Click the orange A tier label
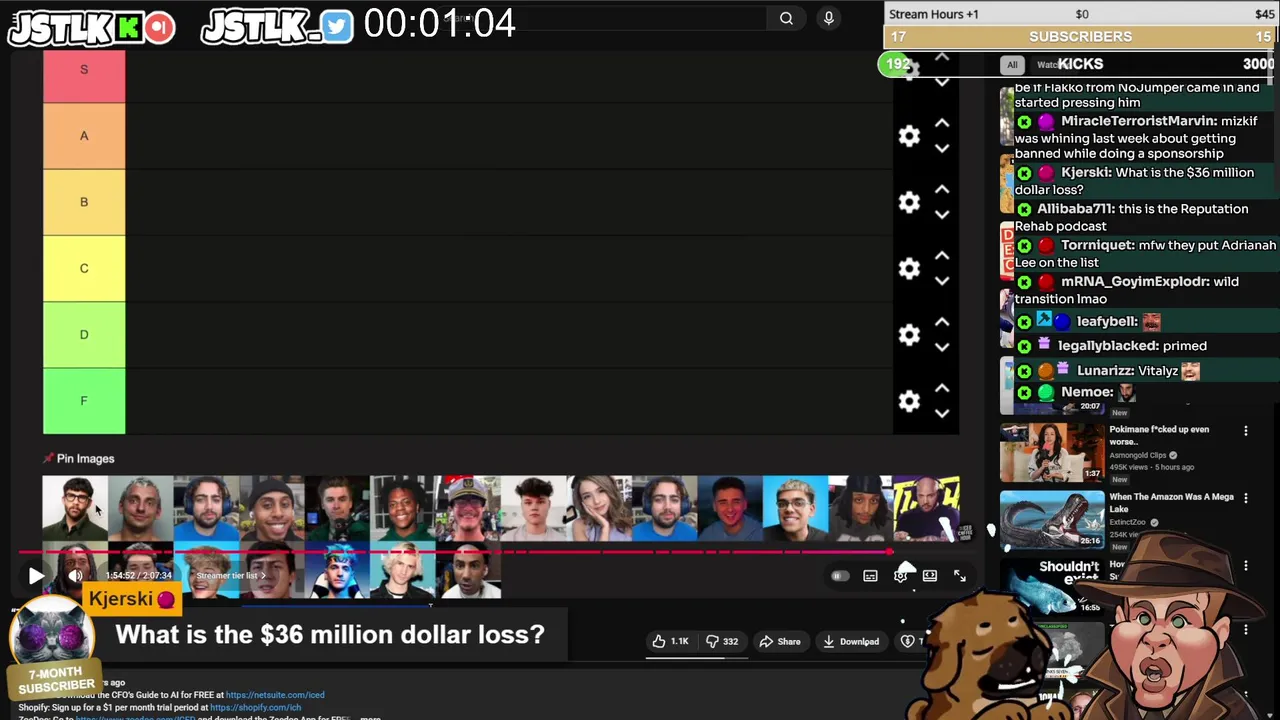Viewport: 1280px width, 720px height. [x=84, y=136]
